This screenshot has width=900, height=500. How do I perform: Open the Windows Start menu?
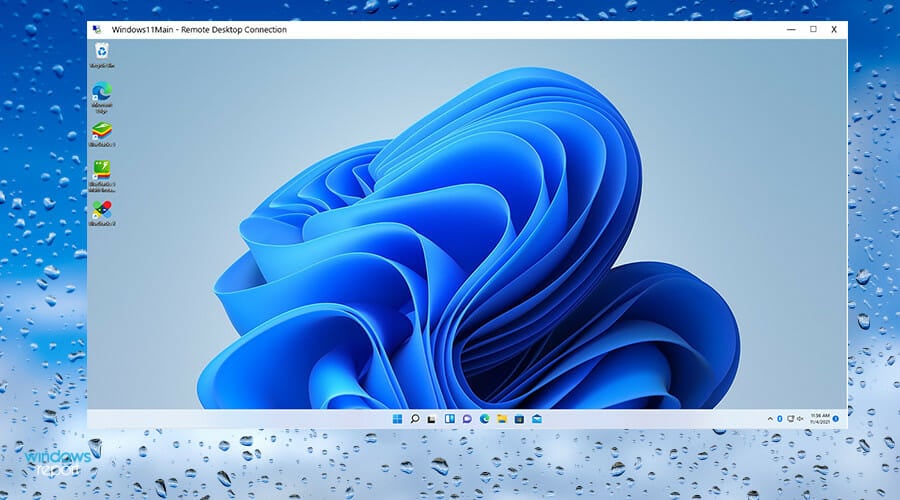[x=398, y=419]
